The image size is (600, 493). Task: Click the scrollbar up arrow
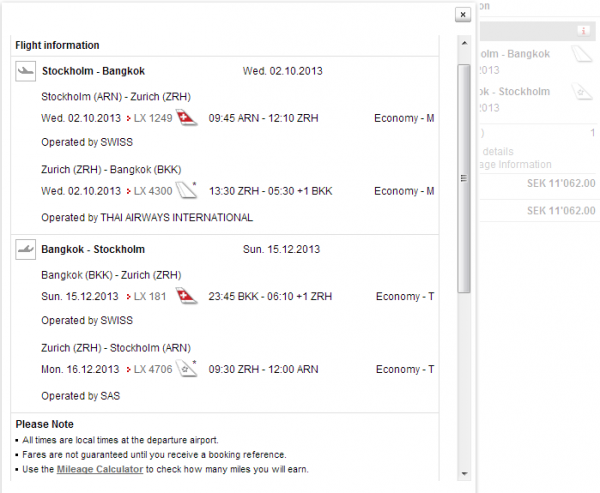coord(463,45)
